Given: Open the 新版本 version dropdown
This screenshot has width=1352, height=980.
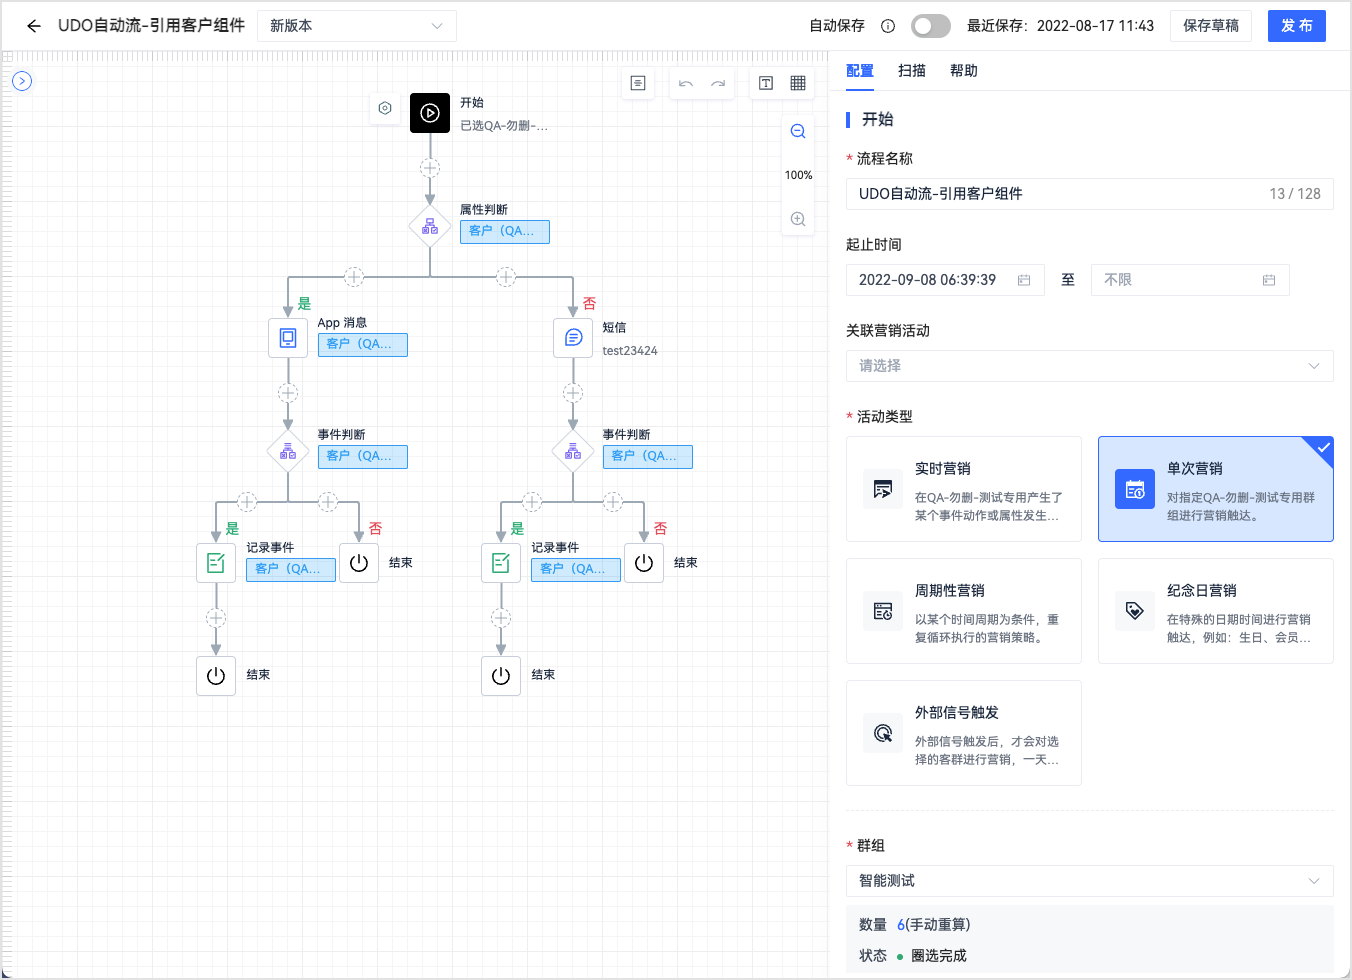Looking at the screenshot, I should (357, 26).
